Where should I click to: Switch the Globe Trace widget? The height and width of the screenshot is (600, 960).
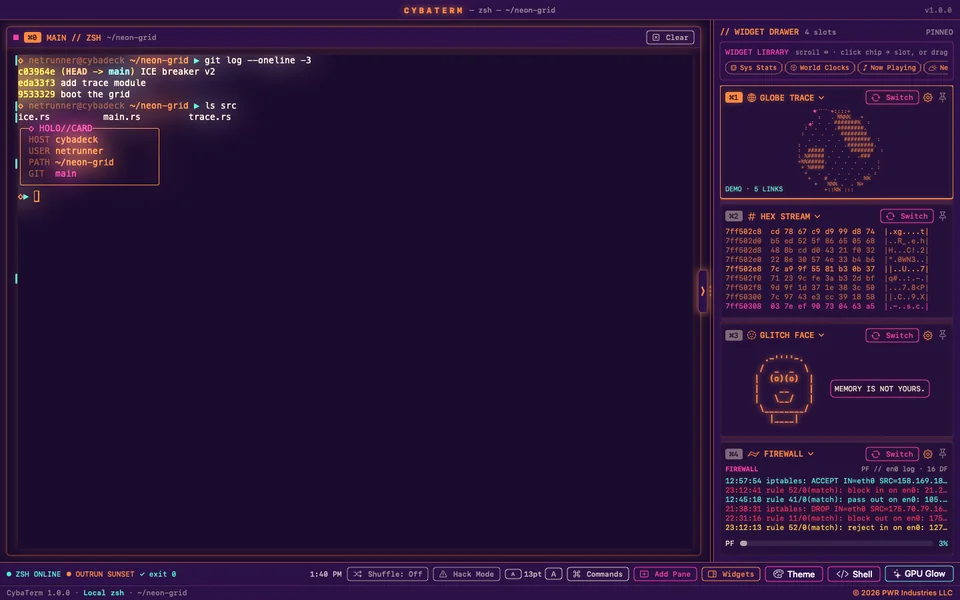892,97
